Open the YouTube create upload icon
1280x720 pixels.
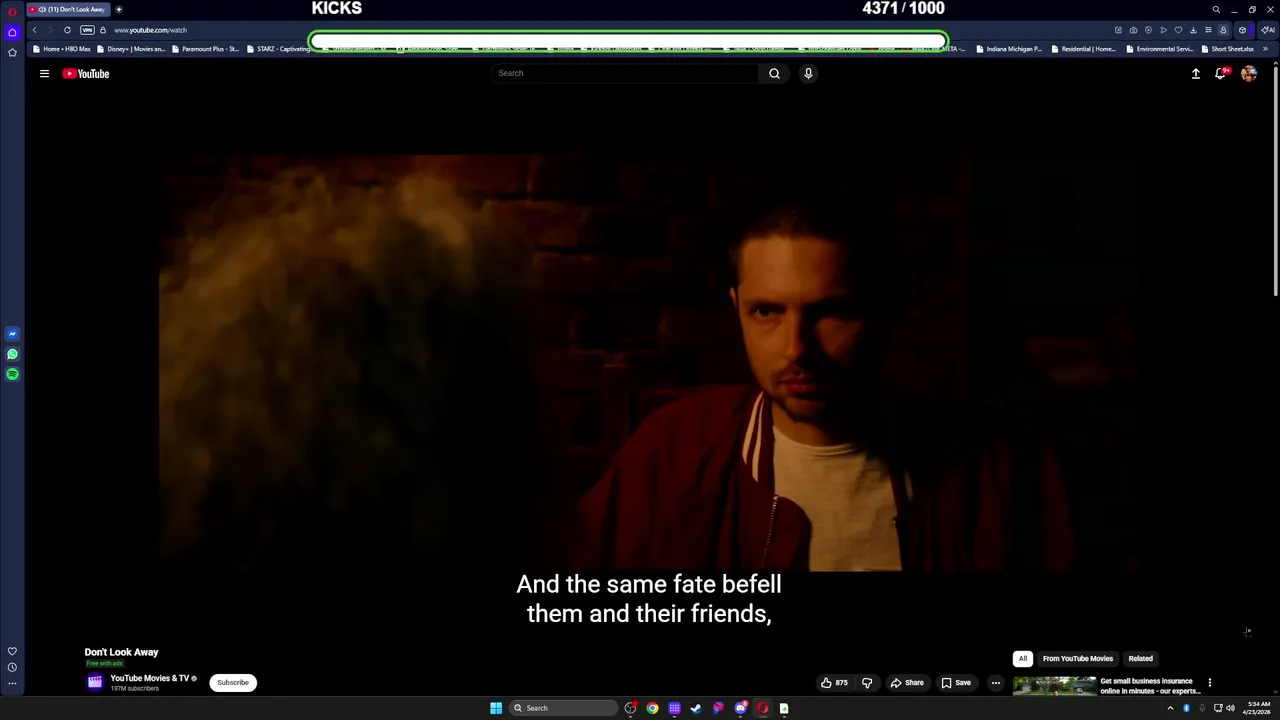coord(1195,73)
